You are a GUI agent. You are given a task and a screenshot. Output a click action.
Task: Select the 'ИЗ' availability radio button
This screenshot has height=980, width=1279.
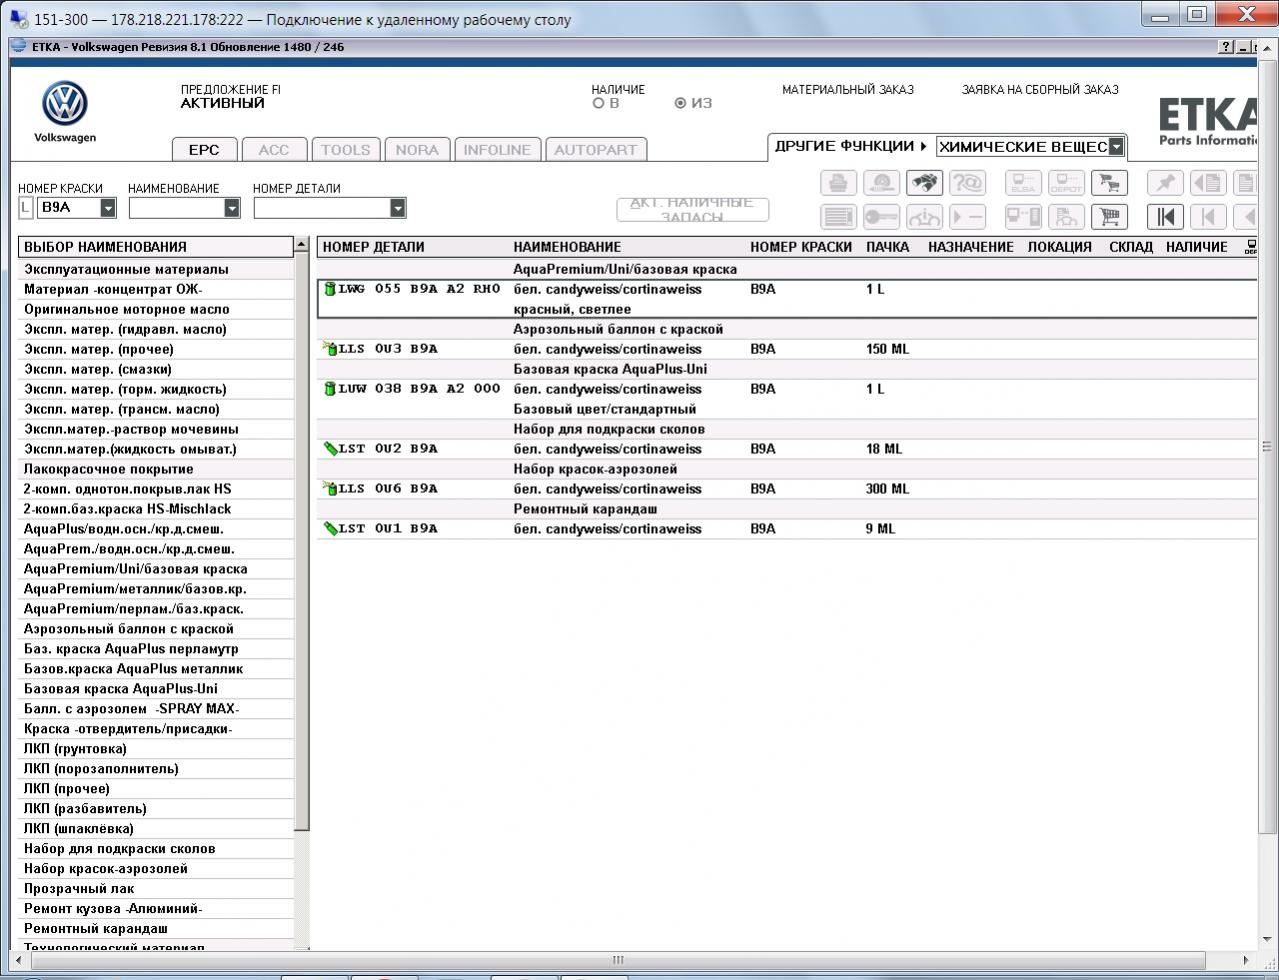(680, 103)
